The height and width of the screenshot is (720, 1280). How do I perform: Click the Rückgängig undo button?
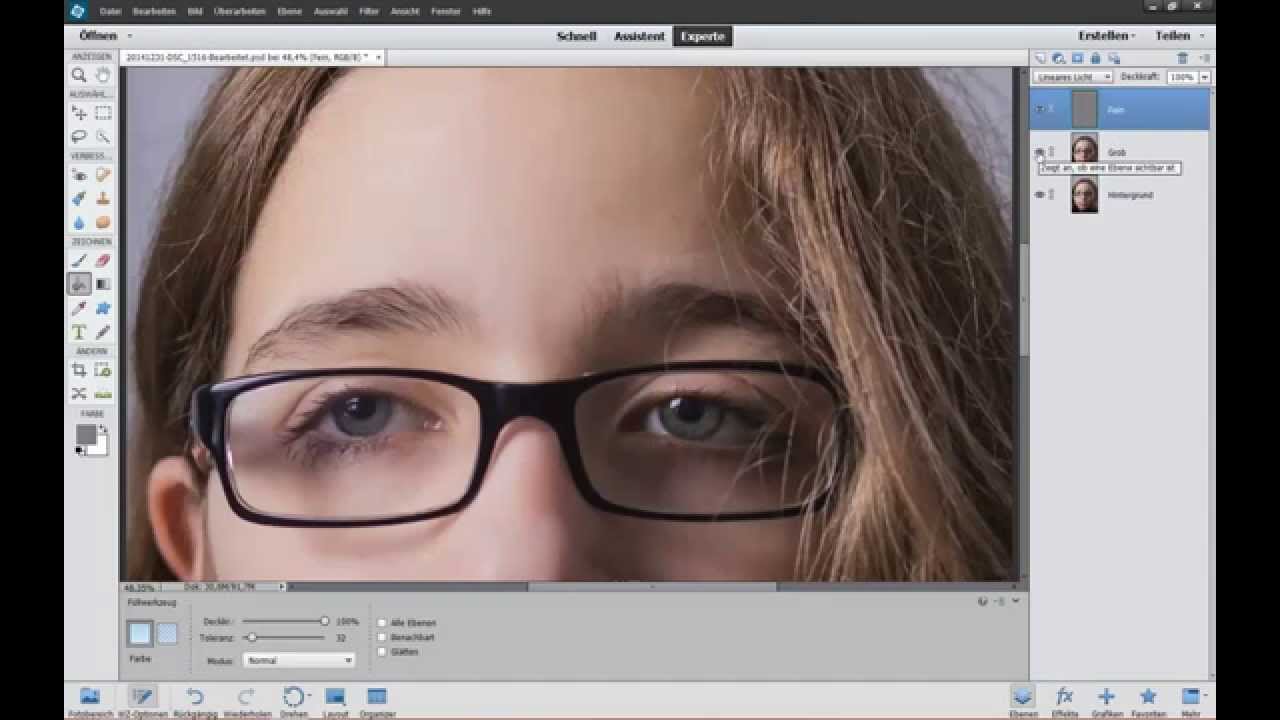click(x=195, y=701)
